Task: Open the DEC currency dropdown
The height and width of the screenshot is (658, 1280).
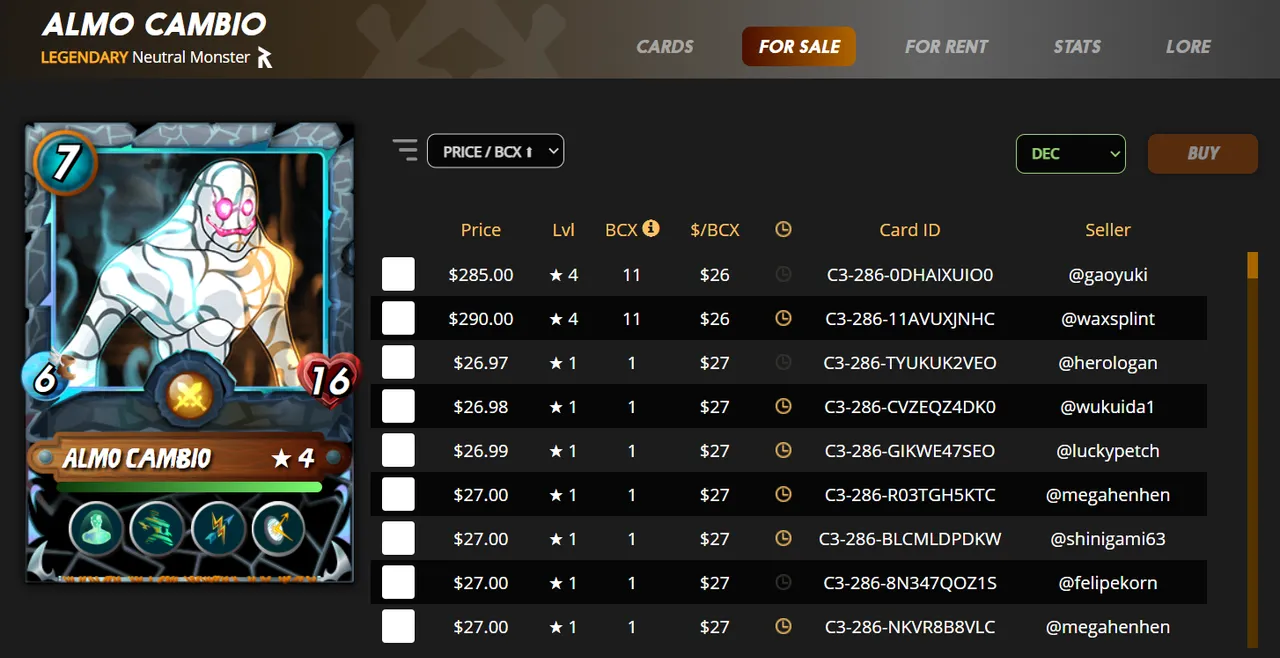Action: 1071,153
